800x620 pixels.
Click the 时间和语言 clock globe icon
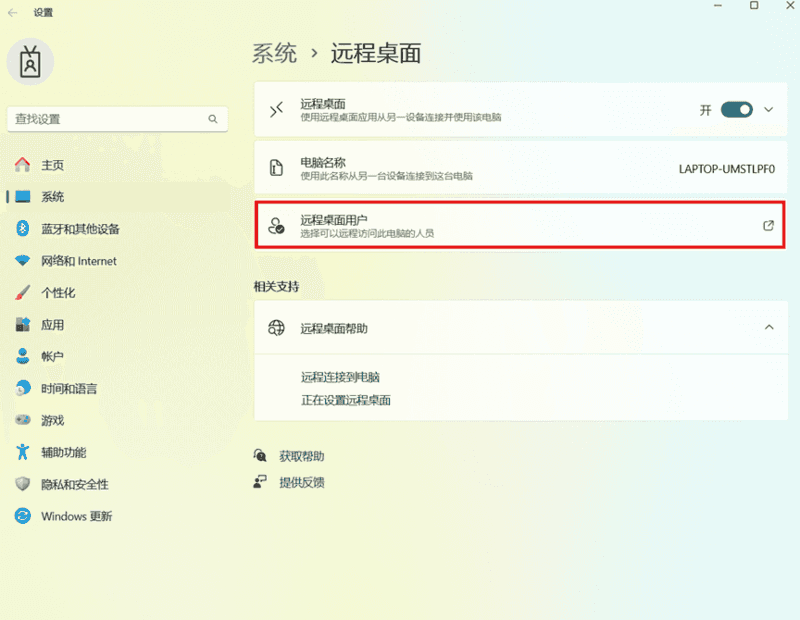[x=22, y=388]
